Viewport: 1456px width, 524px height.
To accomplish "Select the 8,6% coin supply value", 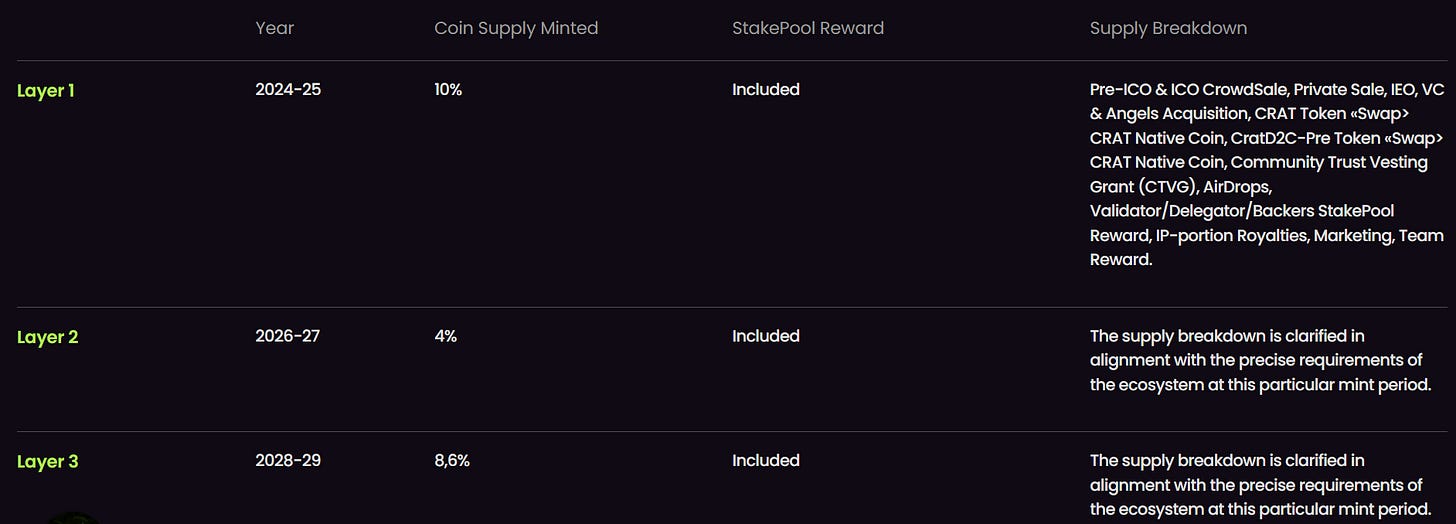I will [x=452, y=461].
